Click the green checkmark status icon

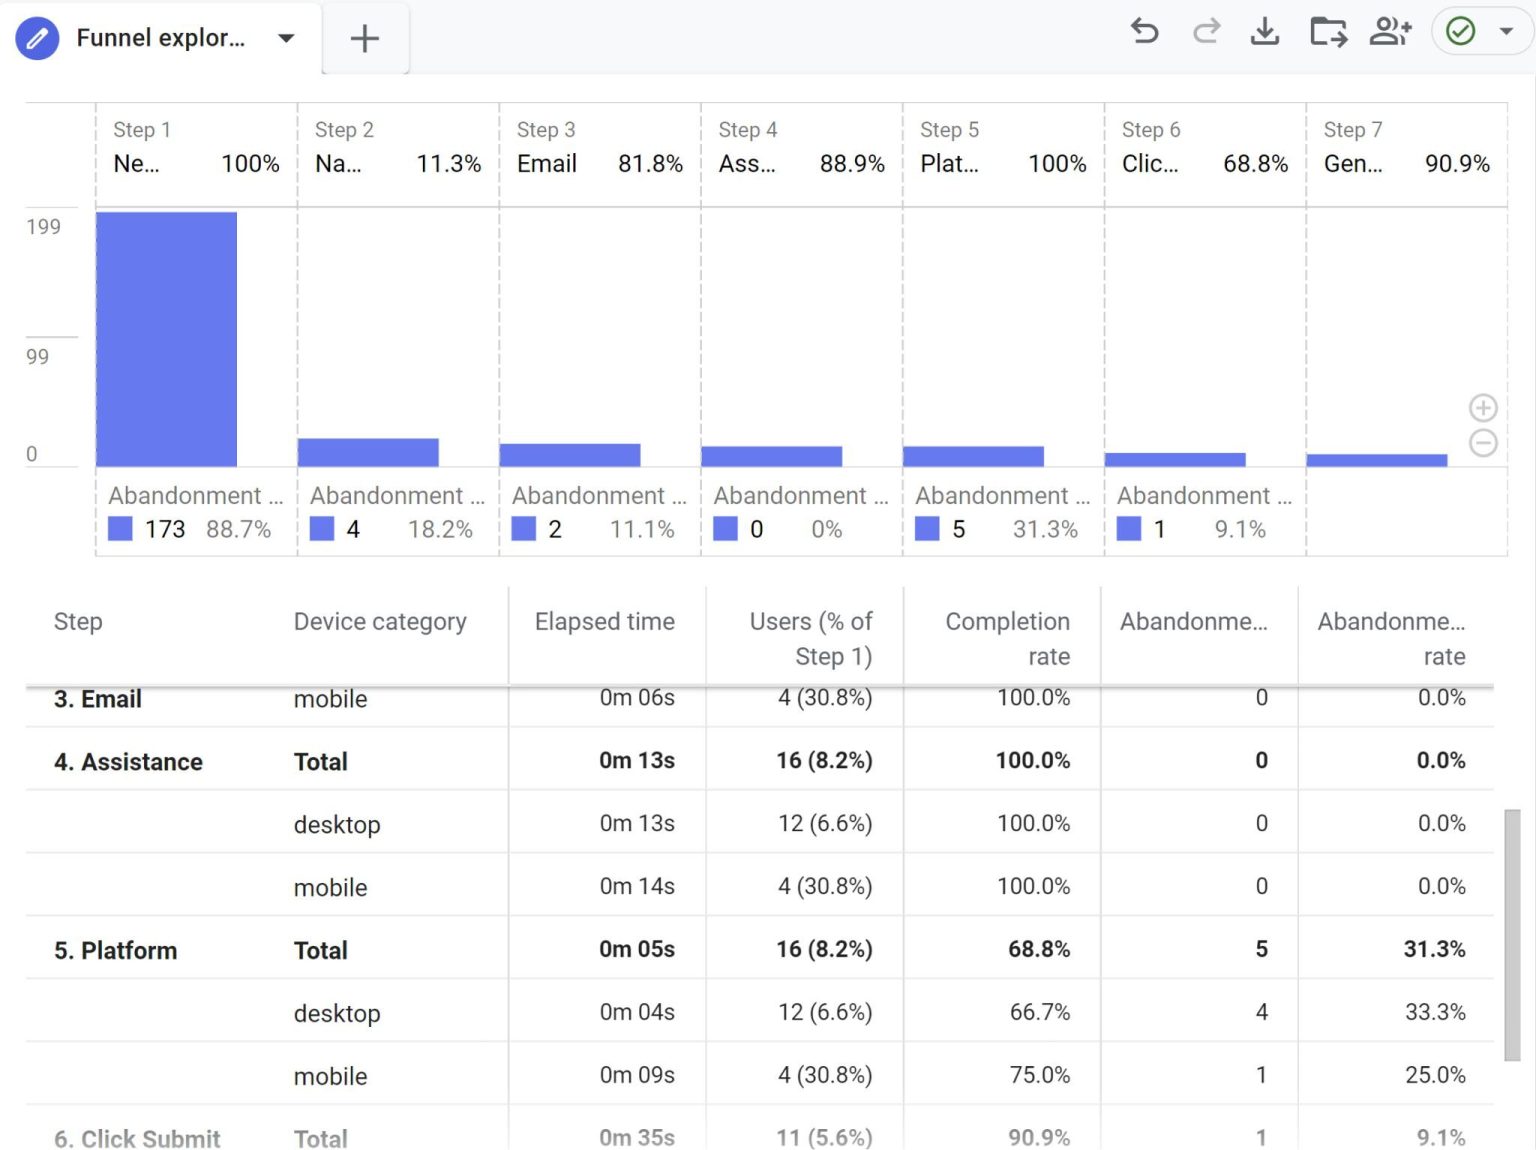(x=1461, y=32)
